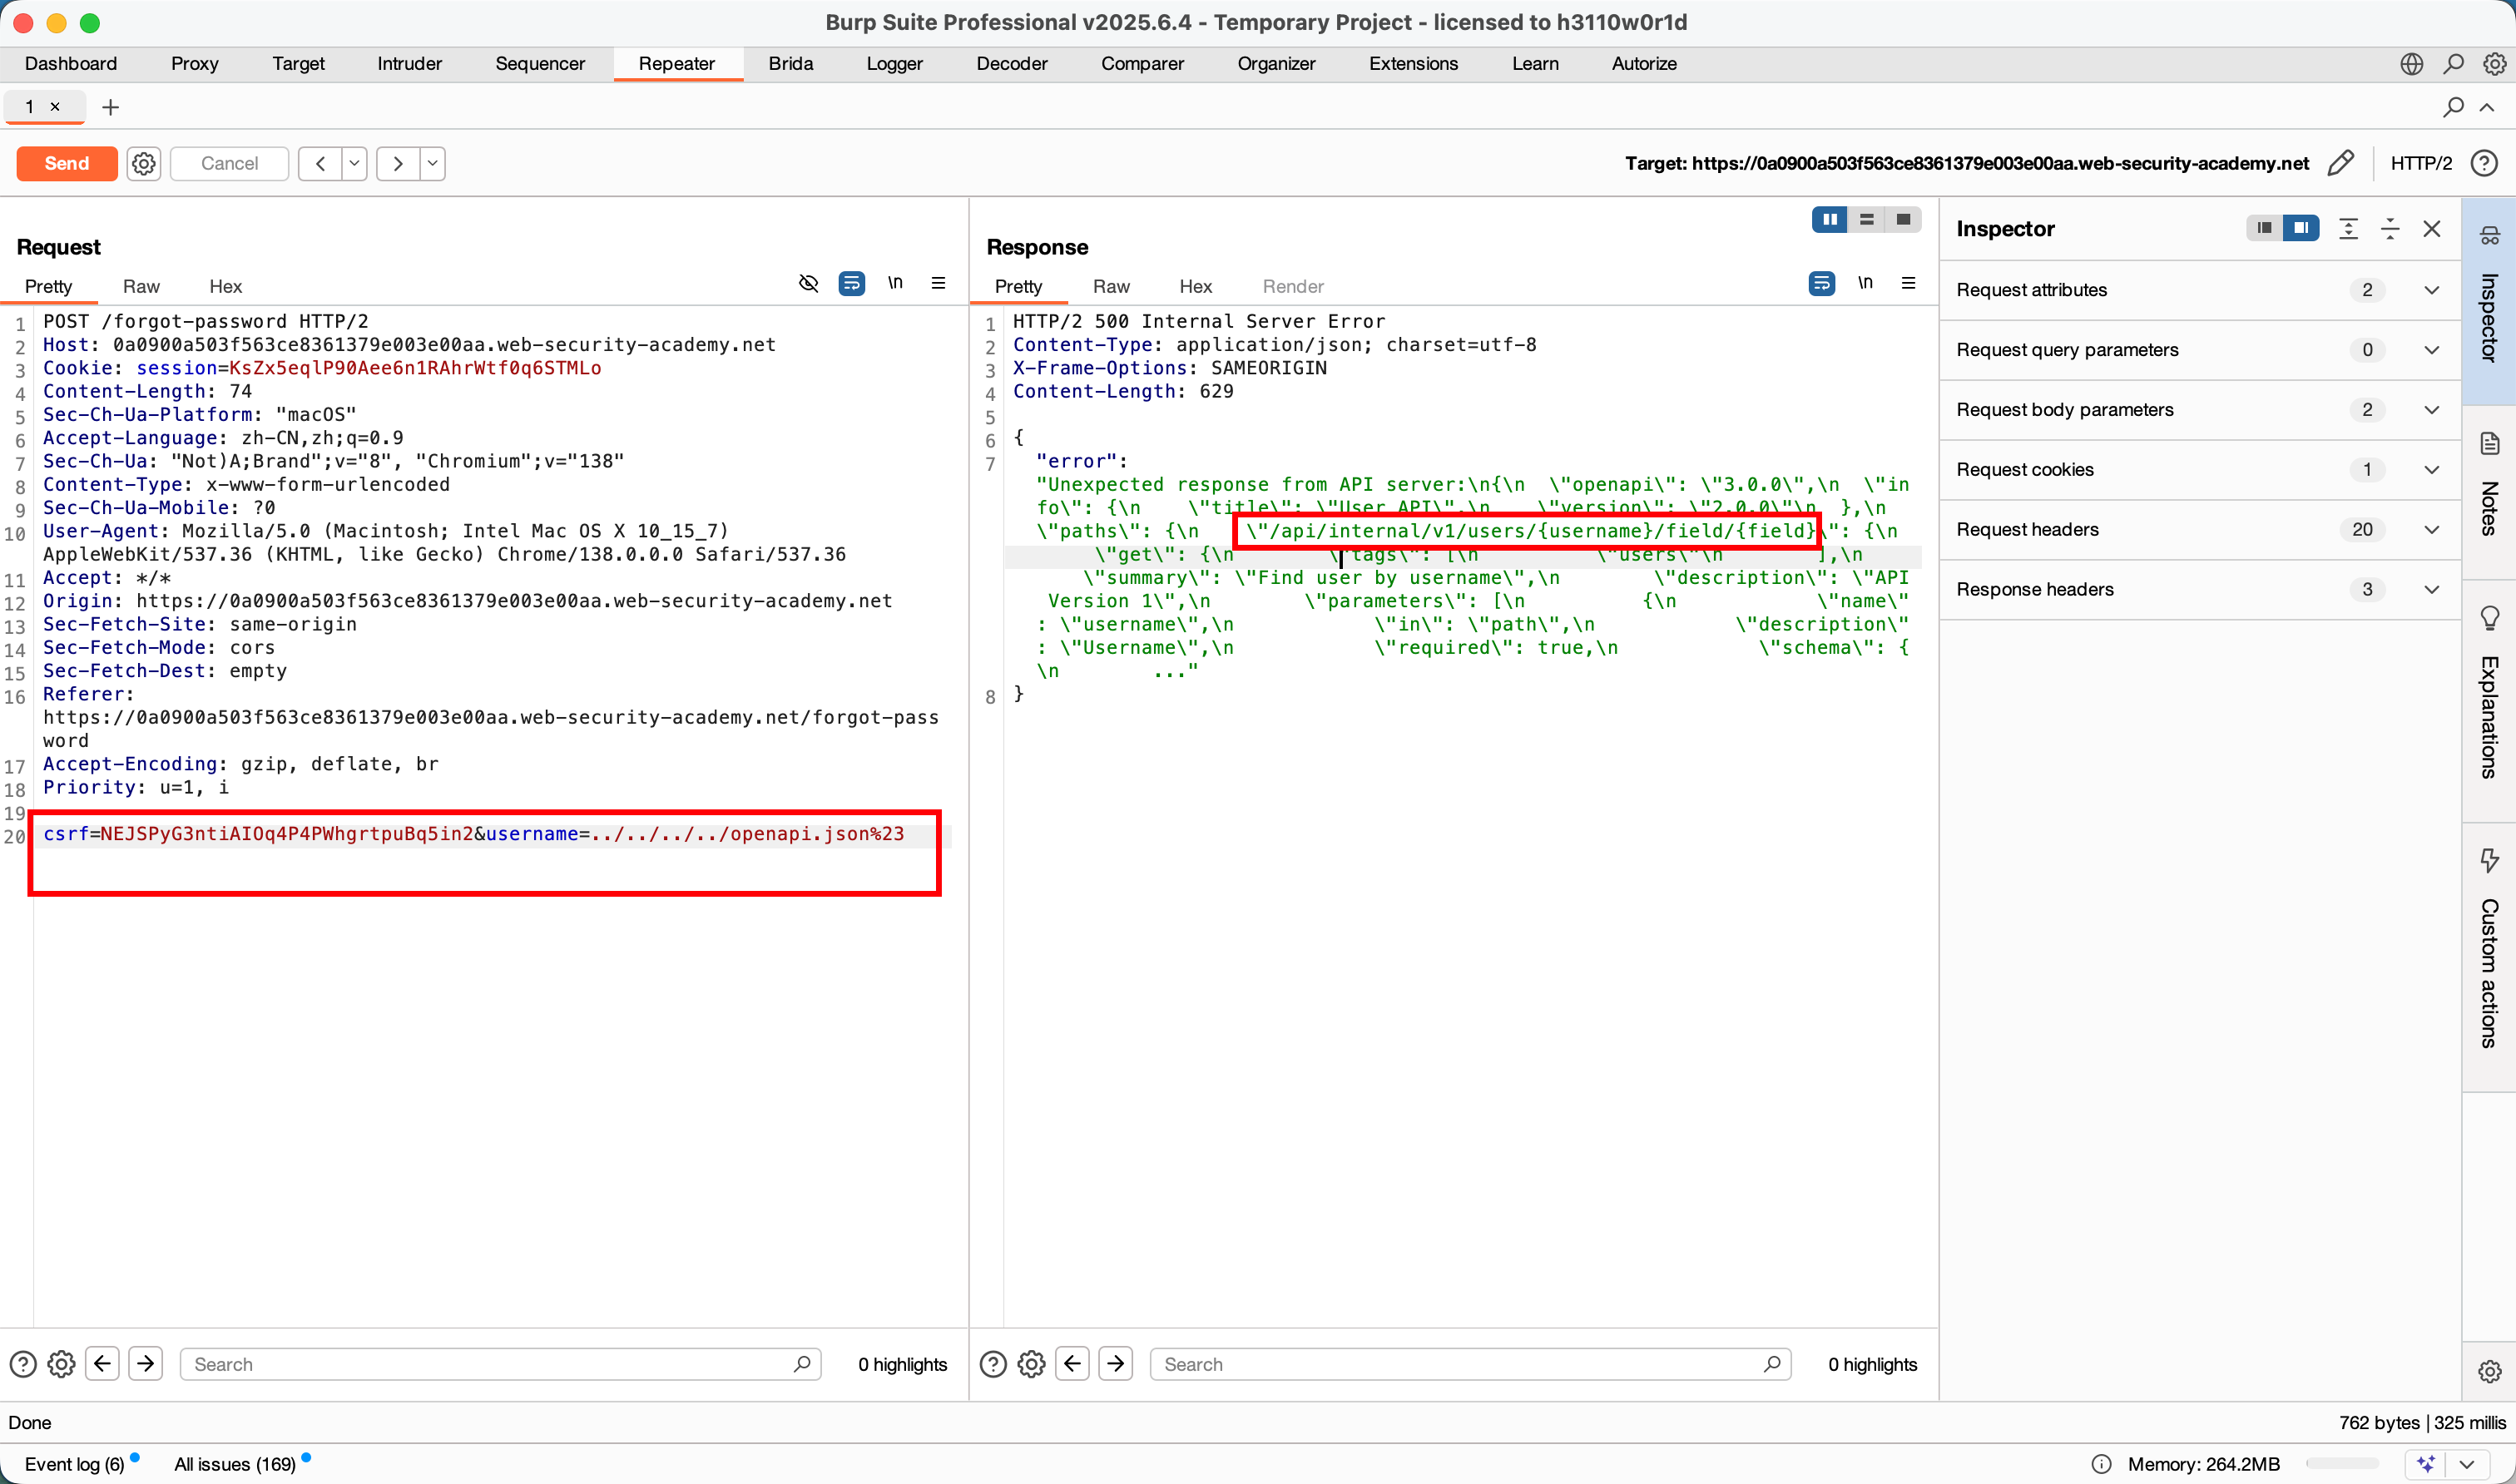Switch to the Intruder tab

tap(409, 64)
